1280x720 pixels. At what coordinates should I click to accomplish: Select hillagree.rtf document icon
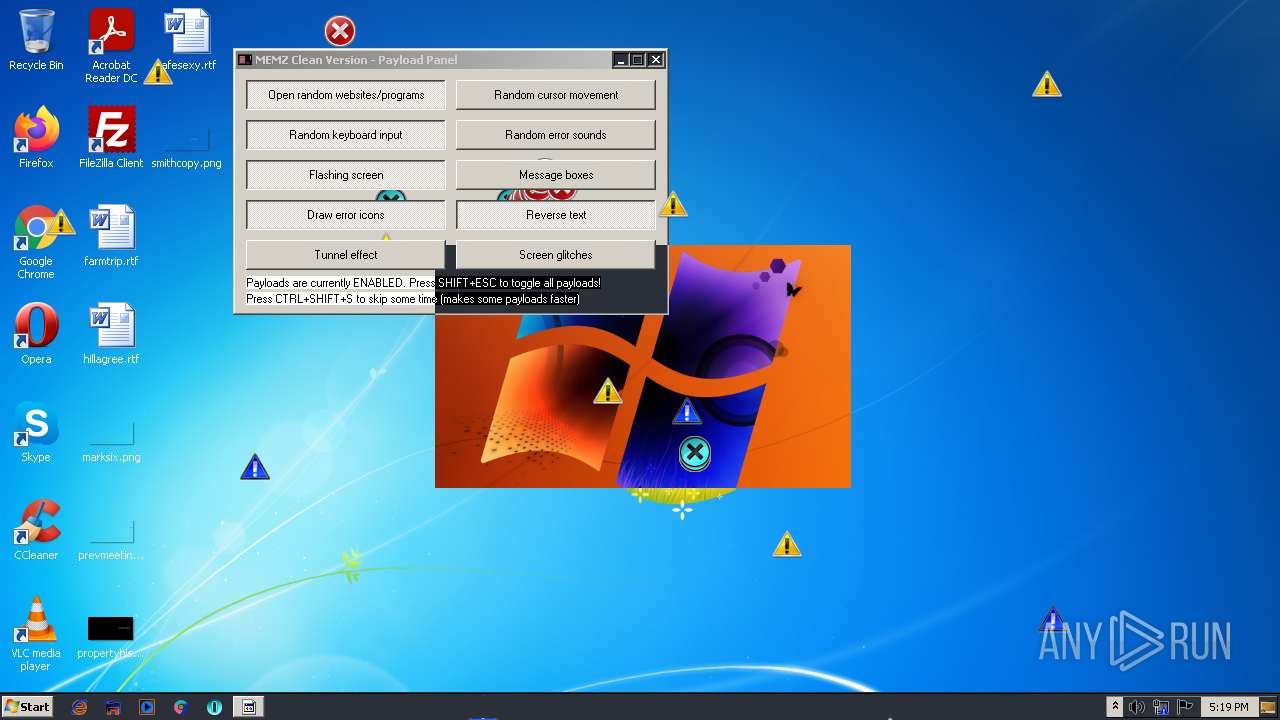pyautogui.click(x=111, y=334)
